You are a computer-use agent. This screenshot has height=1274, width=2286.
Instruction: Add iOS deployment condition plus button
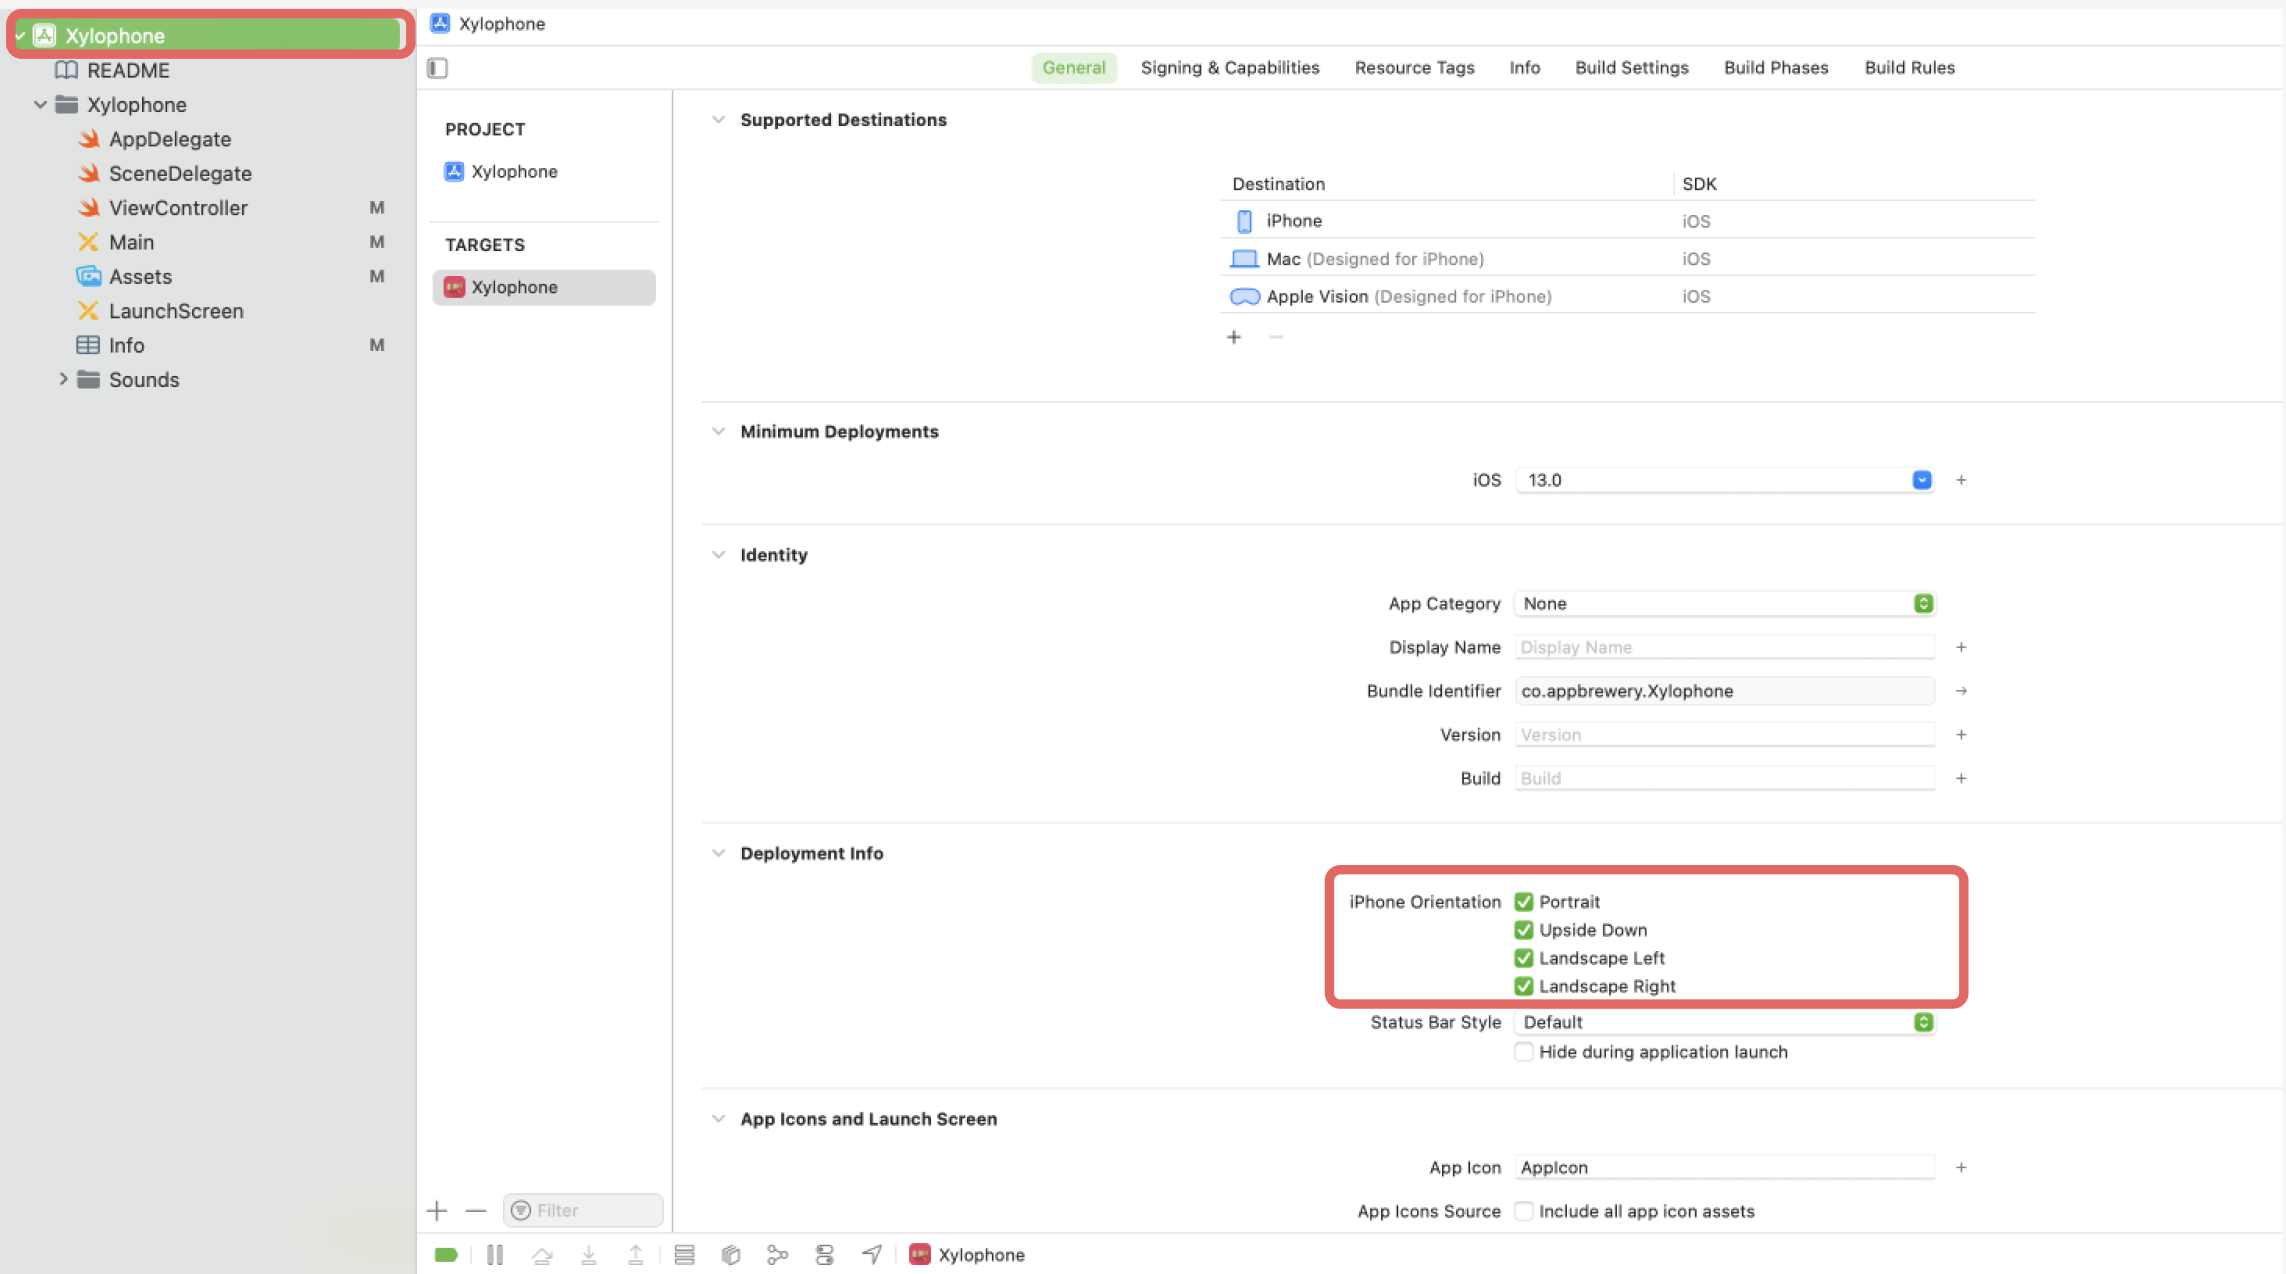tap(1961, 480)
